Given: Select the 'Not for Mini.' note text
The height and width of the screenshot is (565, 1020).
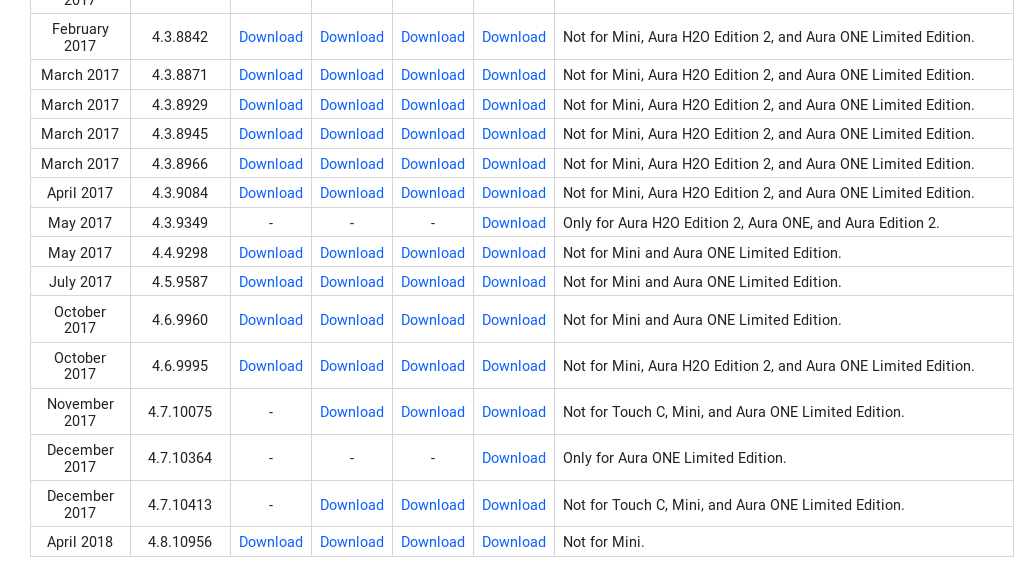Looking at the screenshot, I should click(x=604, y=542).
